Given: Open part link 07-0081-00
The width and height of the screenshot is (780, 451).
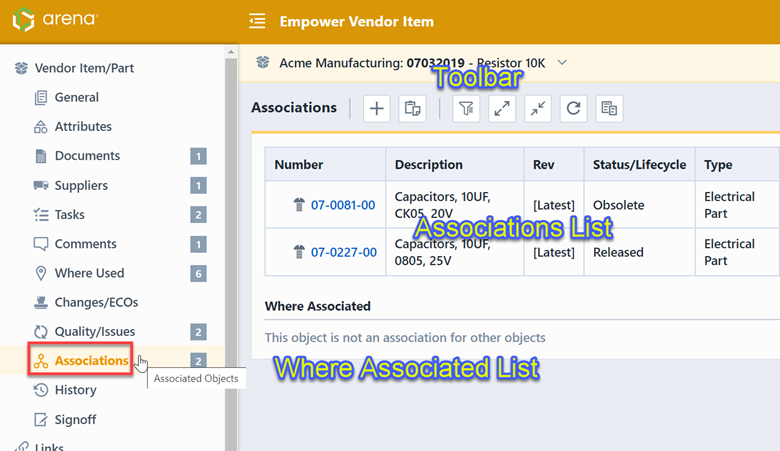Looking at the screenshot, I should 343,205.
